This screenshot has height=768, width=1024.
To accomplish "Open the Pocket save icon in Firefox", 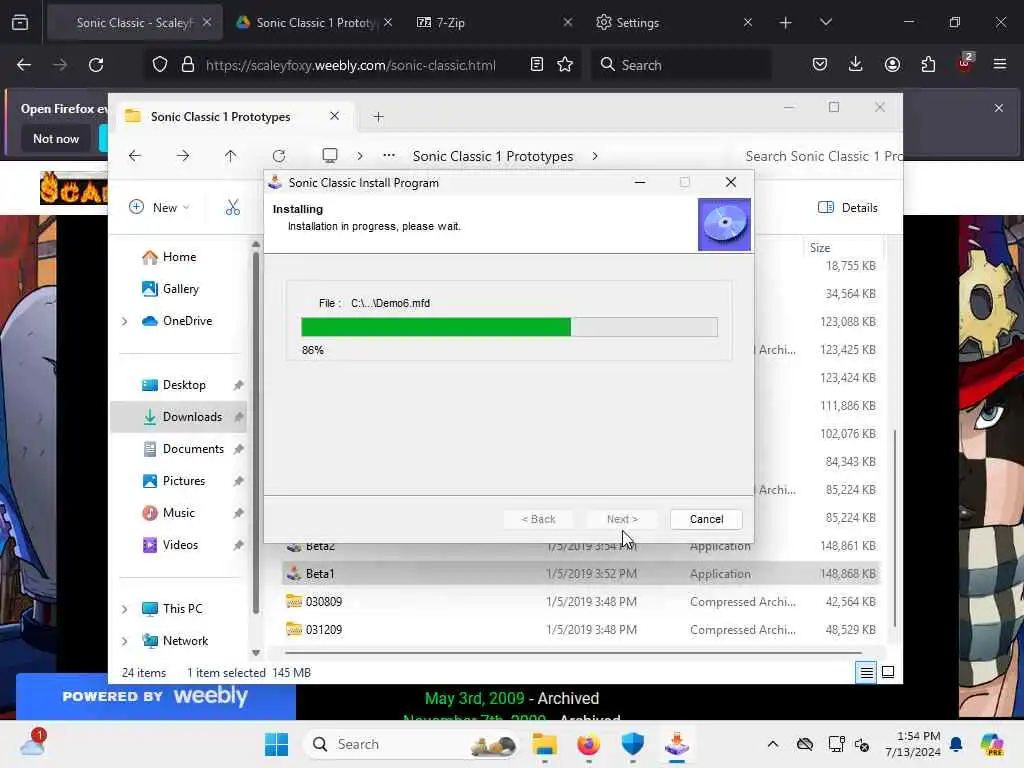I will (x=820, y=64).
